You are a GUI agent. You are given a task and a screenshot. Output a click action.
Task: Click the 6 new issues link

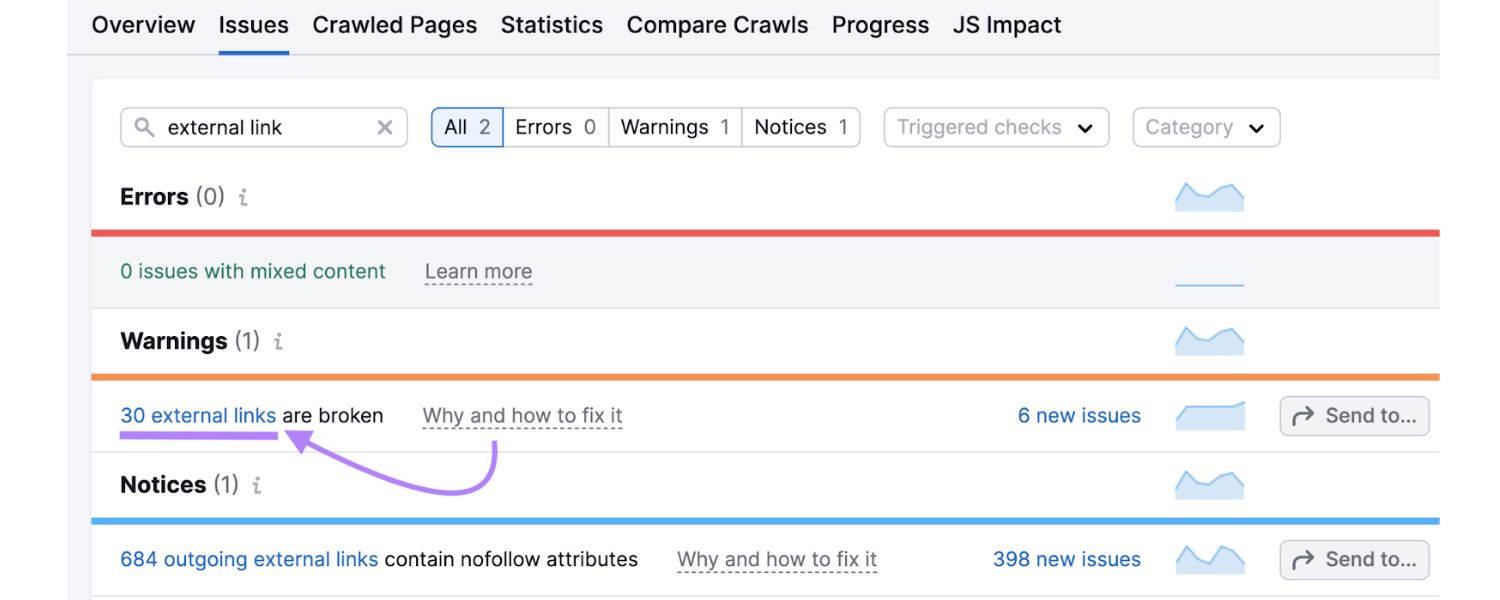tap(1079, 416)
